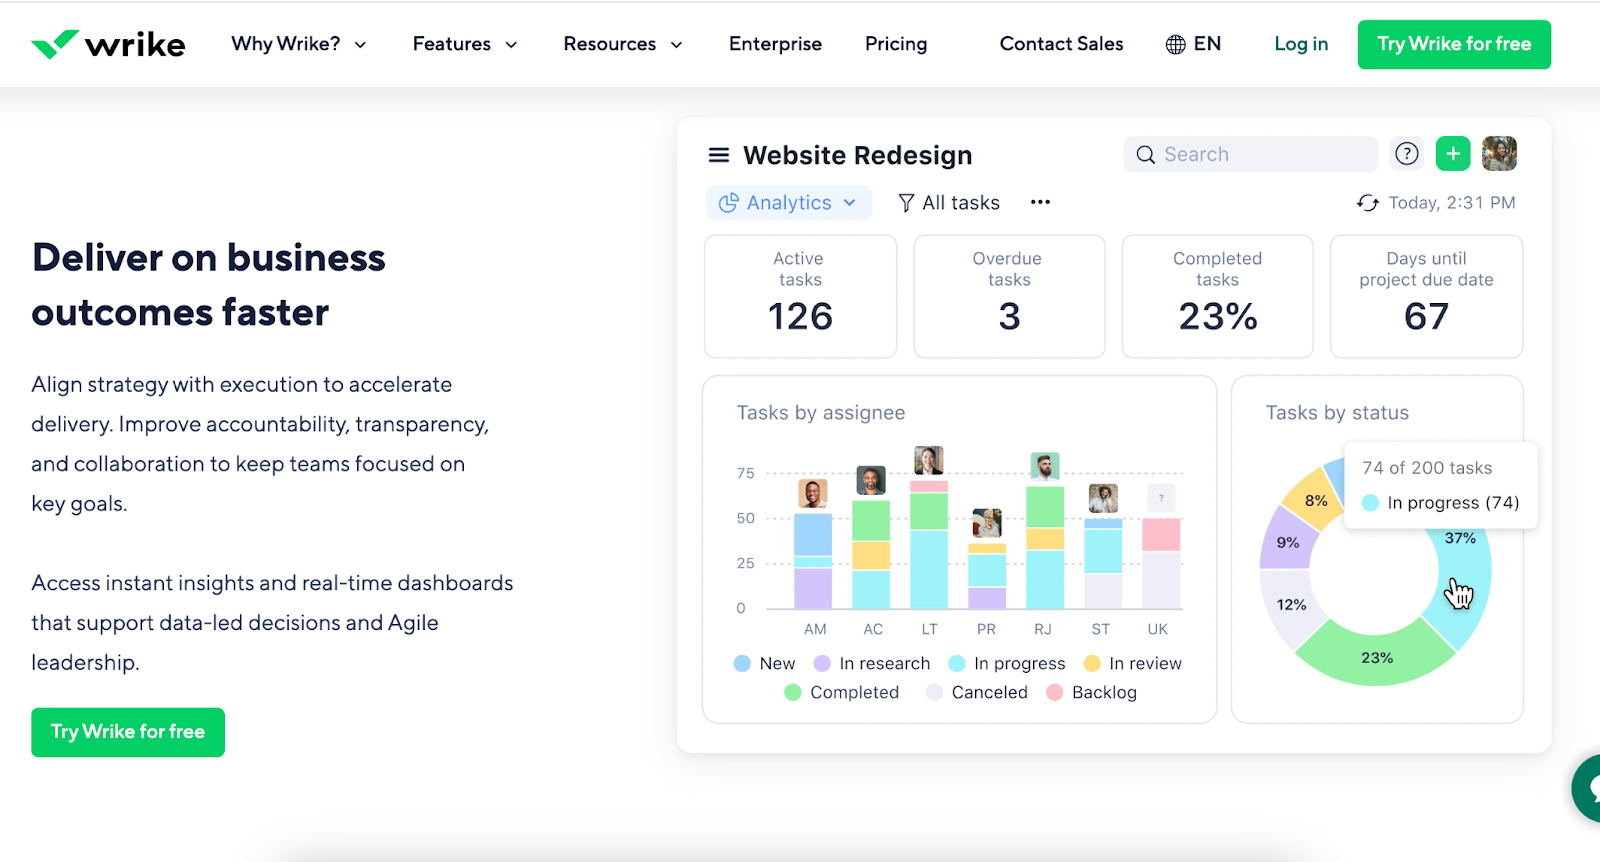Click the help question mark icon
1600x862 pixels.
tap(1407, 154)
